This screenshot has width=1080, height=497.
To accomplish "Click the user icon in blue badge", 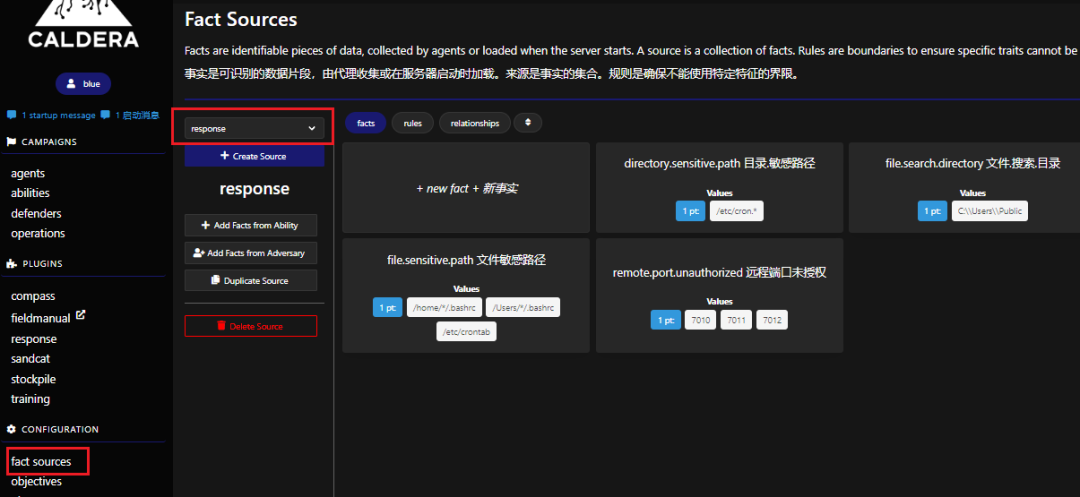I will tap(72, 84).
